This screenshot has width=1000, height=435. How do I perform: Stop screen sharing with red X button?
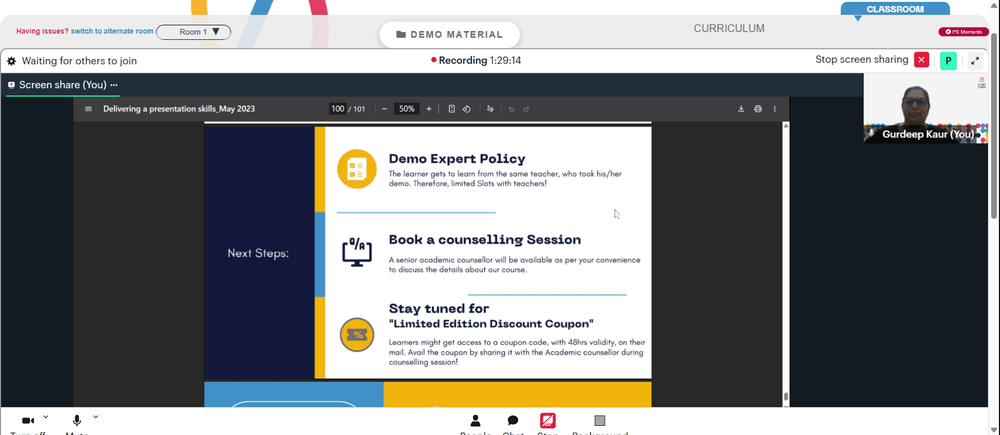click(922, 61)
